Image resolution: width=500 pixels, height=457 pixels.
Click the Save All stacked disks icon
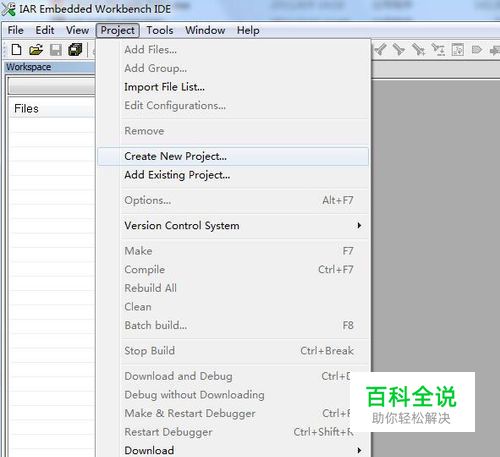click(75, 50)
